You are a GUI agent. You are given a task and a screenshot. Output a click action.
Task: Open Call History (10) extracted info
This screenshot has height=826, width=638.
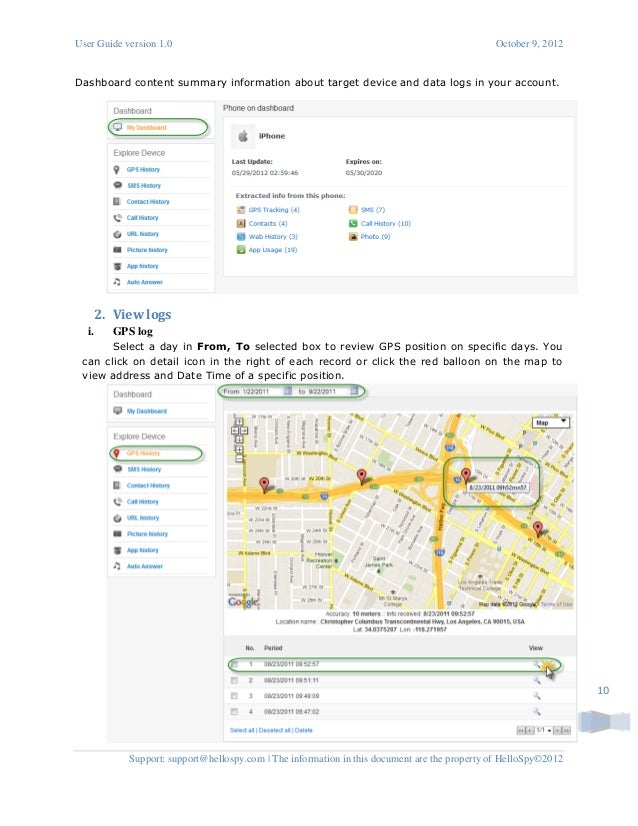click(x=385, y=223)
